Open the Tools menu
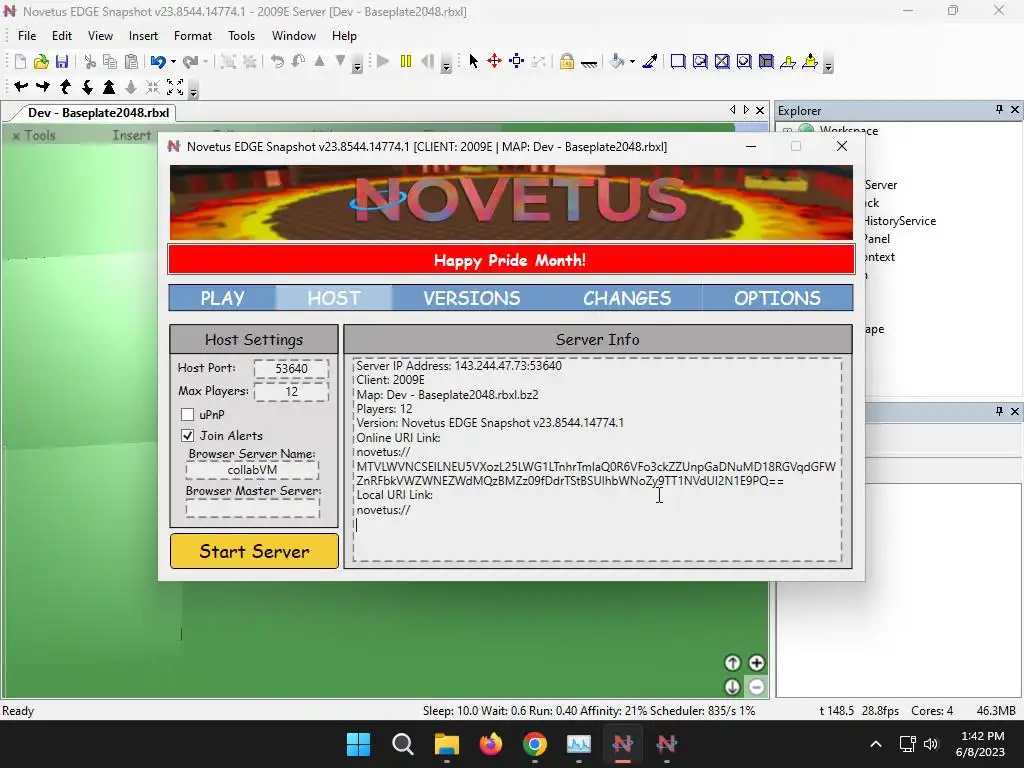Viewport: 1024px width, 768px height. coord(241,36)
